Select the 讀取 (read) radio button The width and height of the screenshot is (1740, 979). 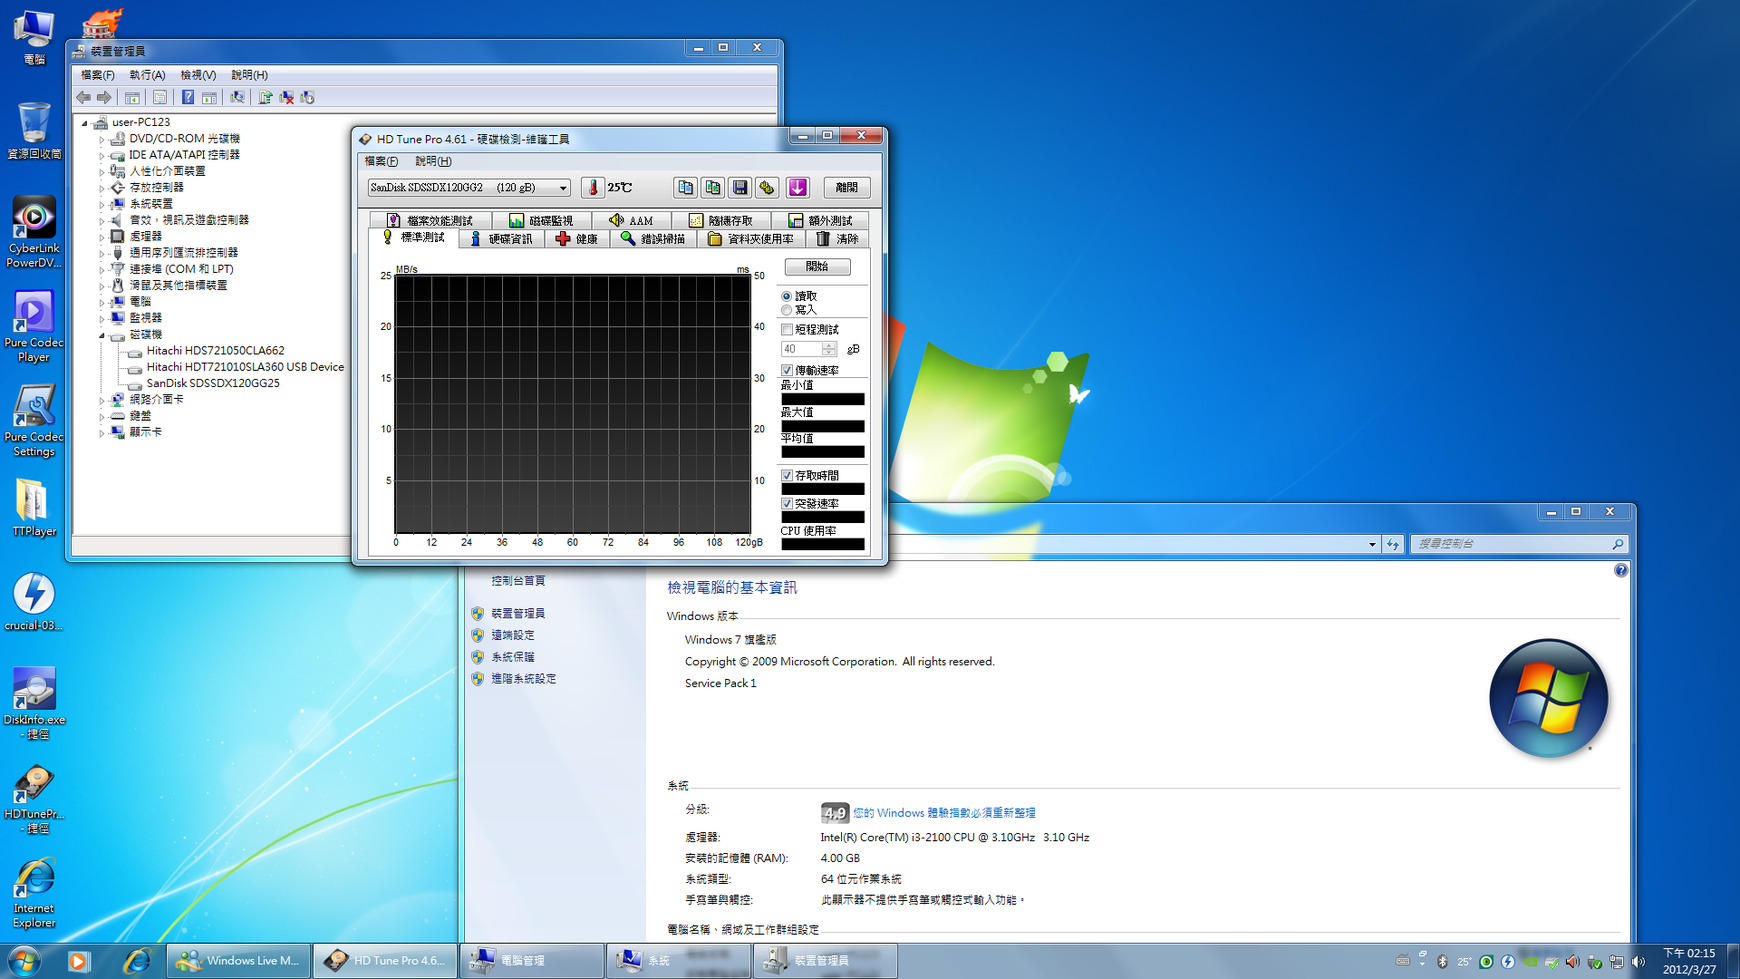[x=786, y=296]
